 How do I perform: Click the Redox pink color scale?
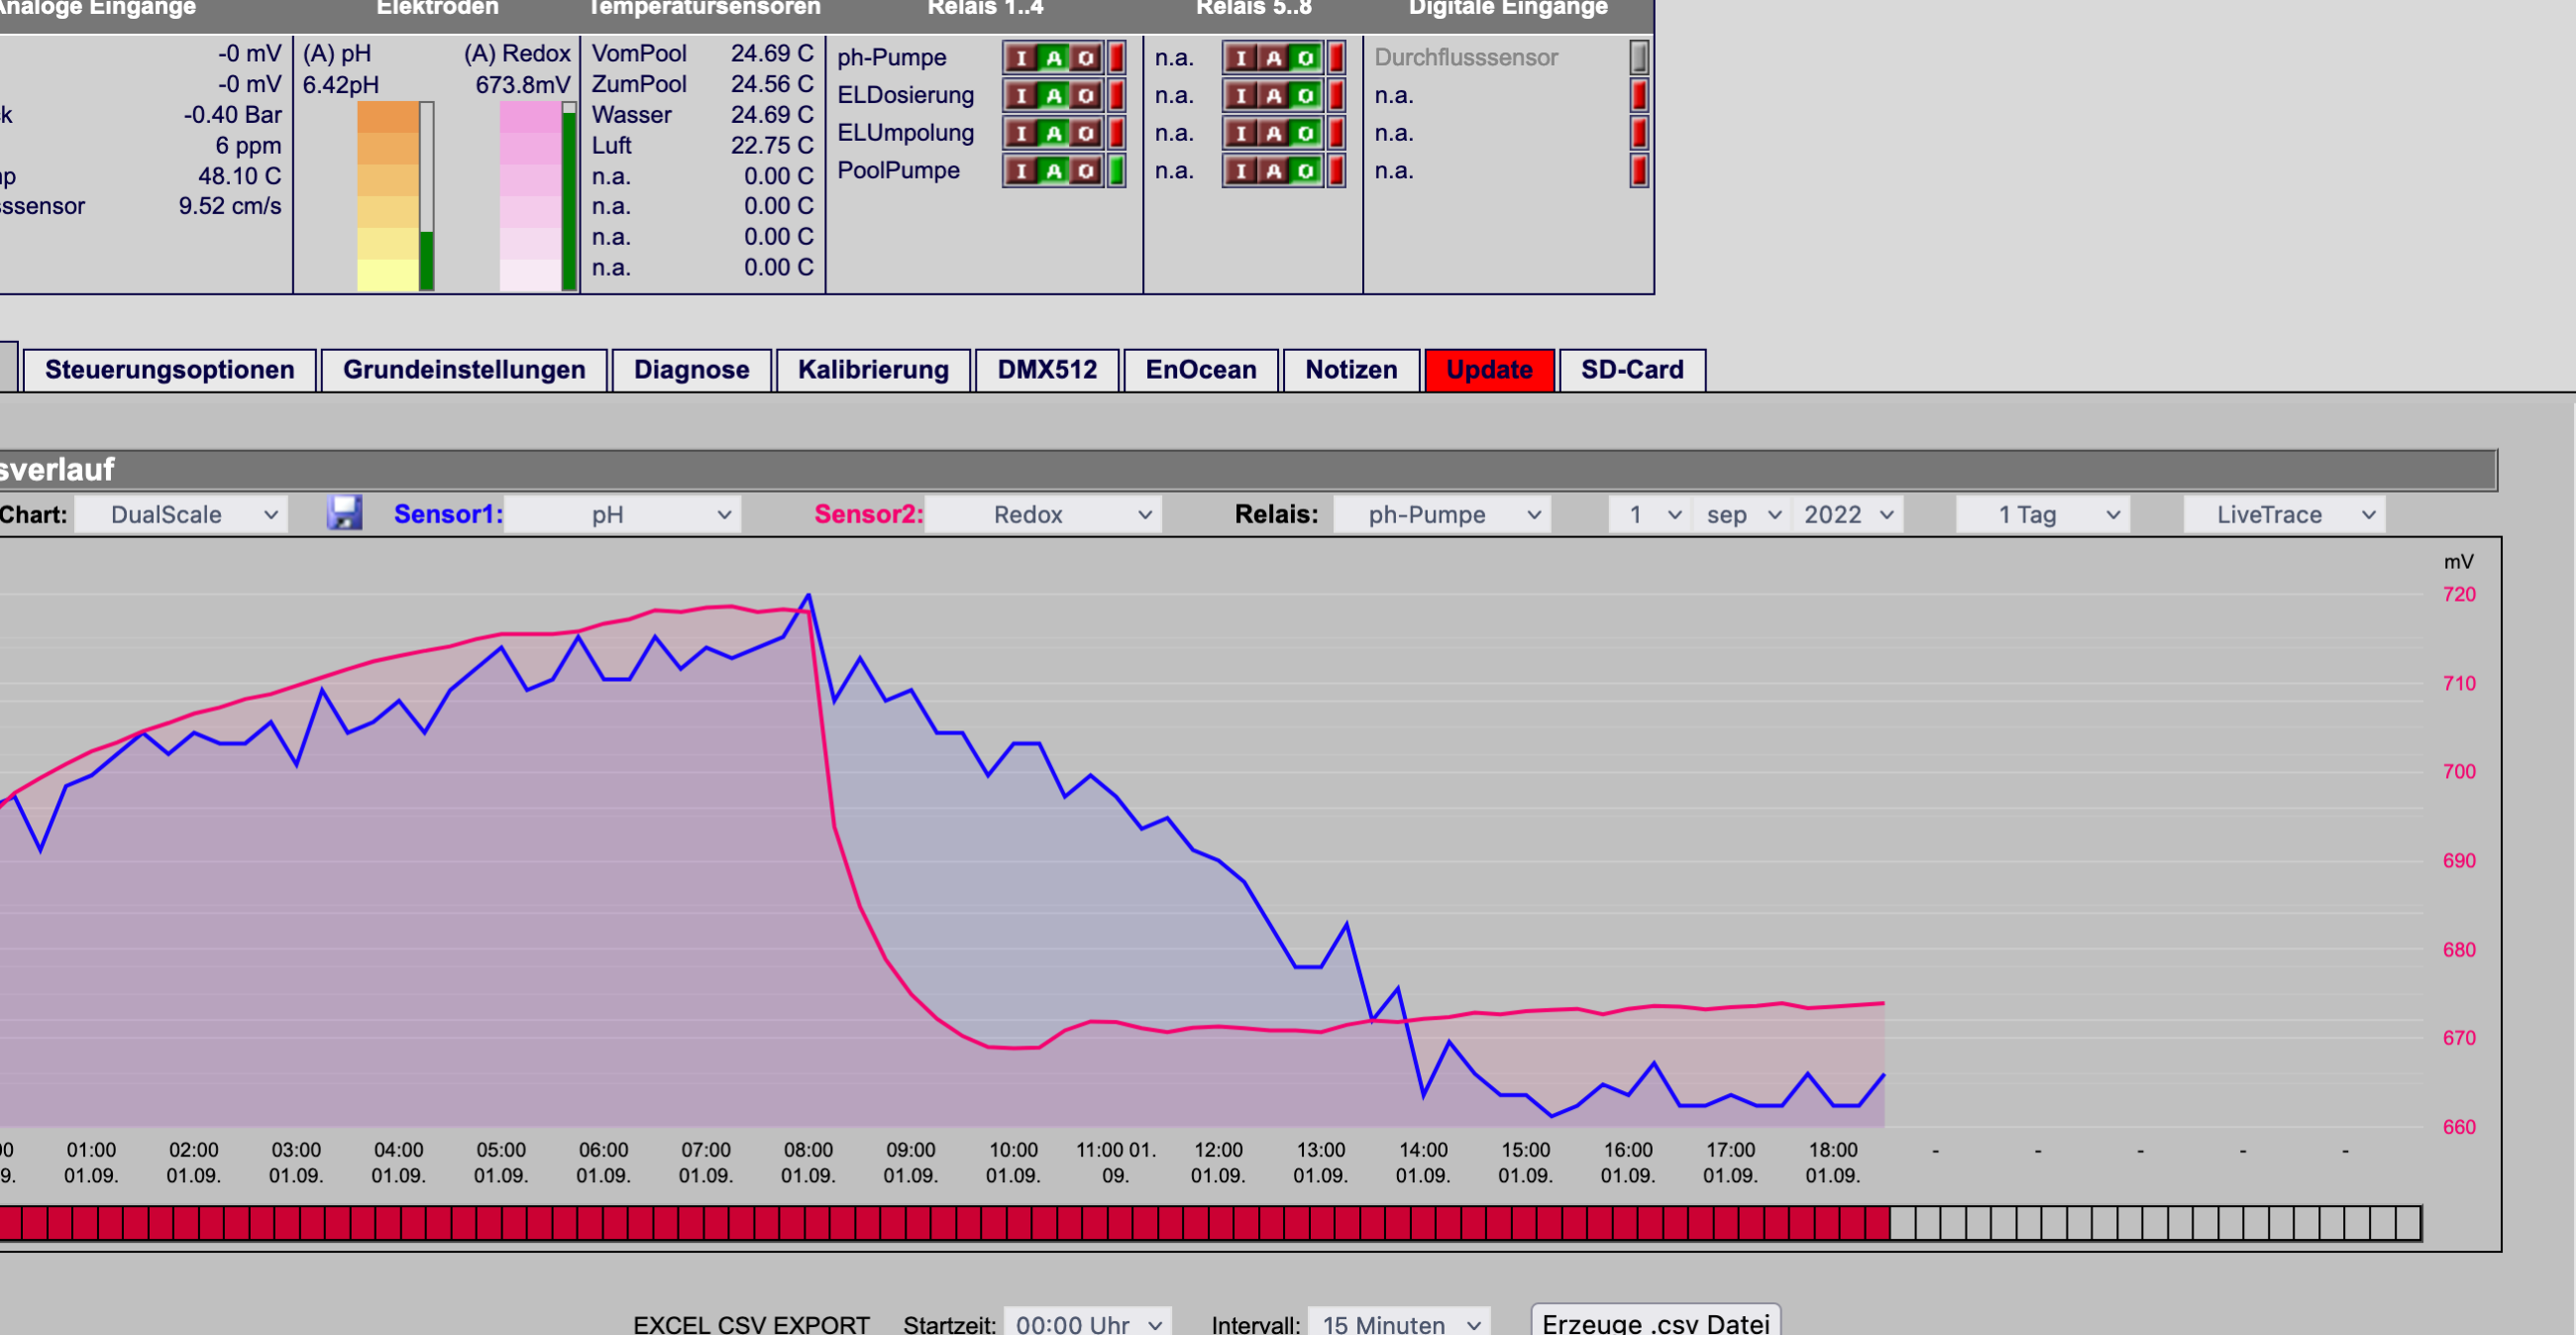[x=530, y=196]
